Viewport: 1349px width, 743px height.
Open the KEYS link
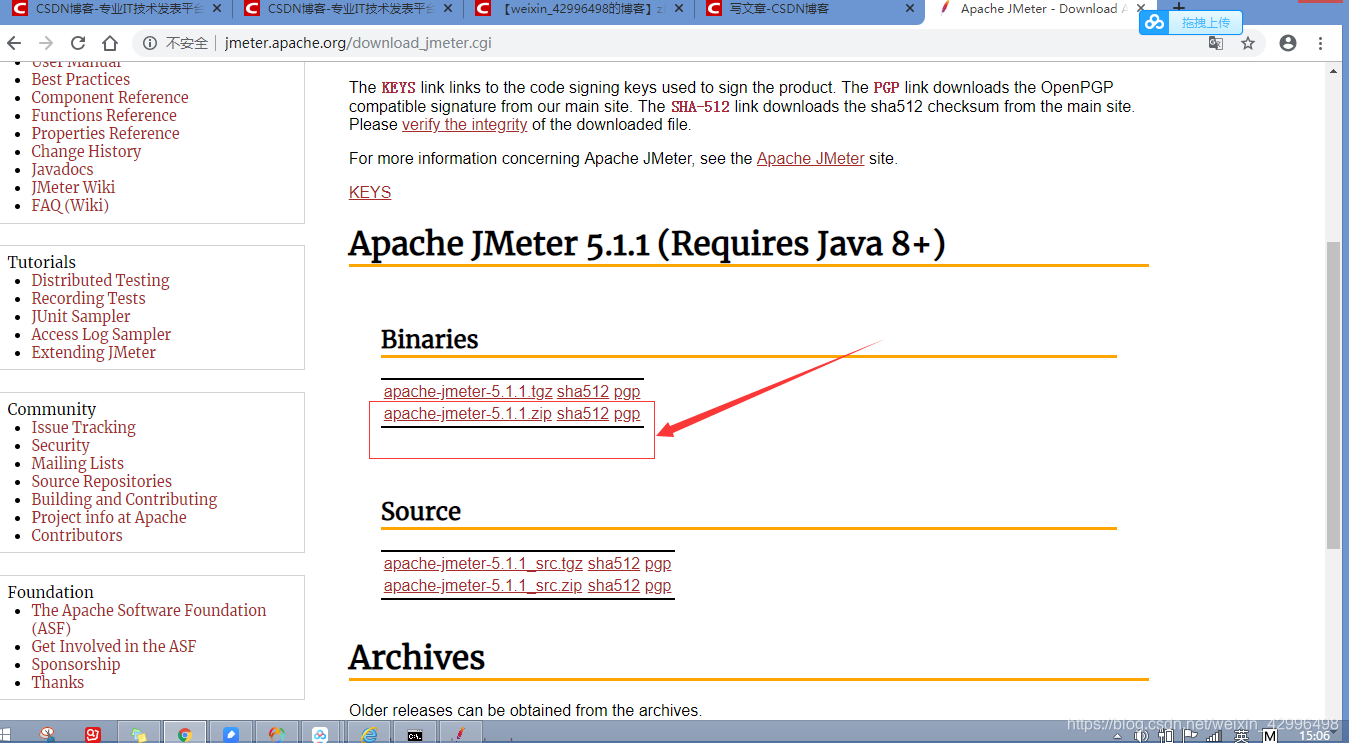click(370, 193)
